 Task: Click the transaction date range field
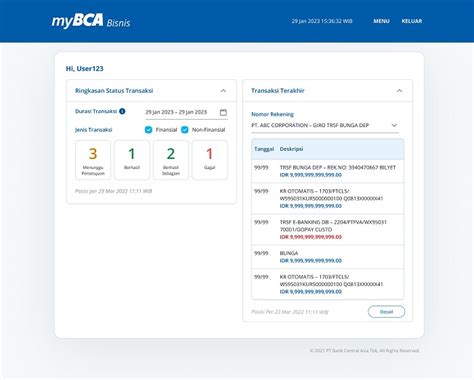click(186, 112)
